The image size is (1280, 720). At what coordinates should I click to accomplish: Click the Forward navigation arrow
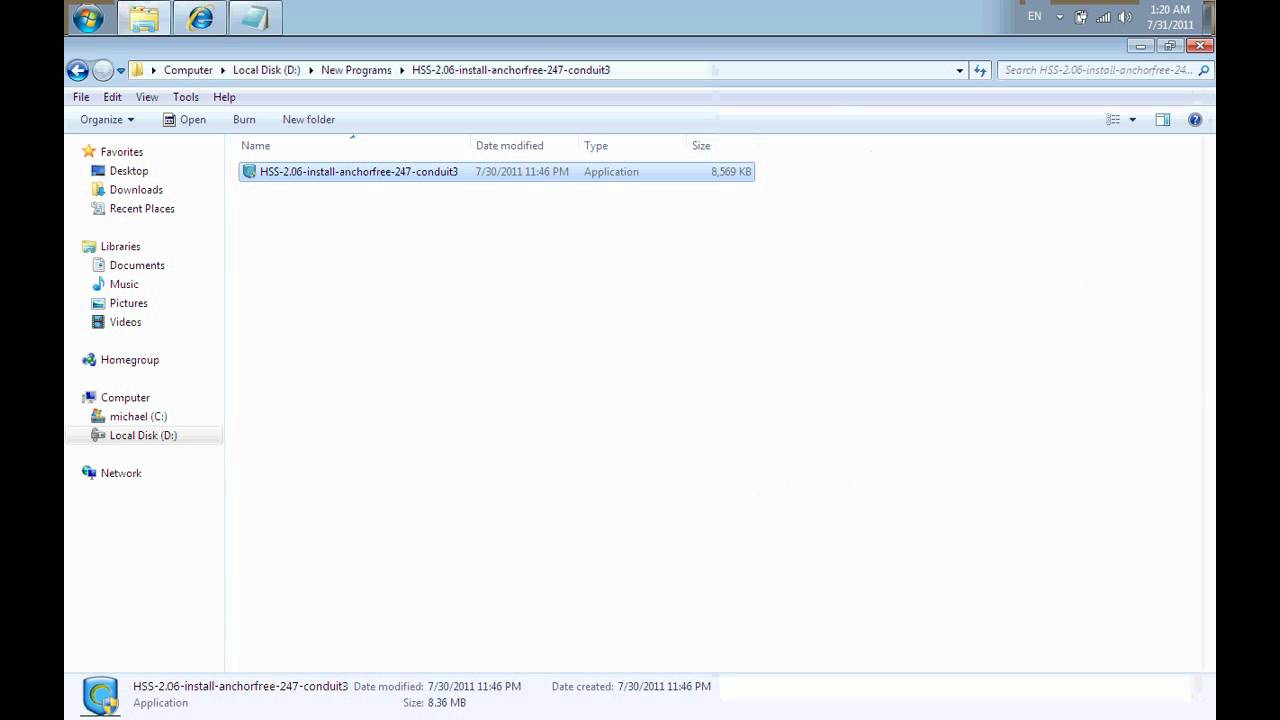(102, 70)
